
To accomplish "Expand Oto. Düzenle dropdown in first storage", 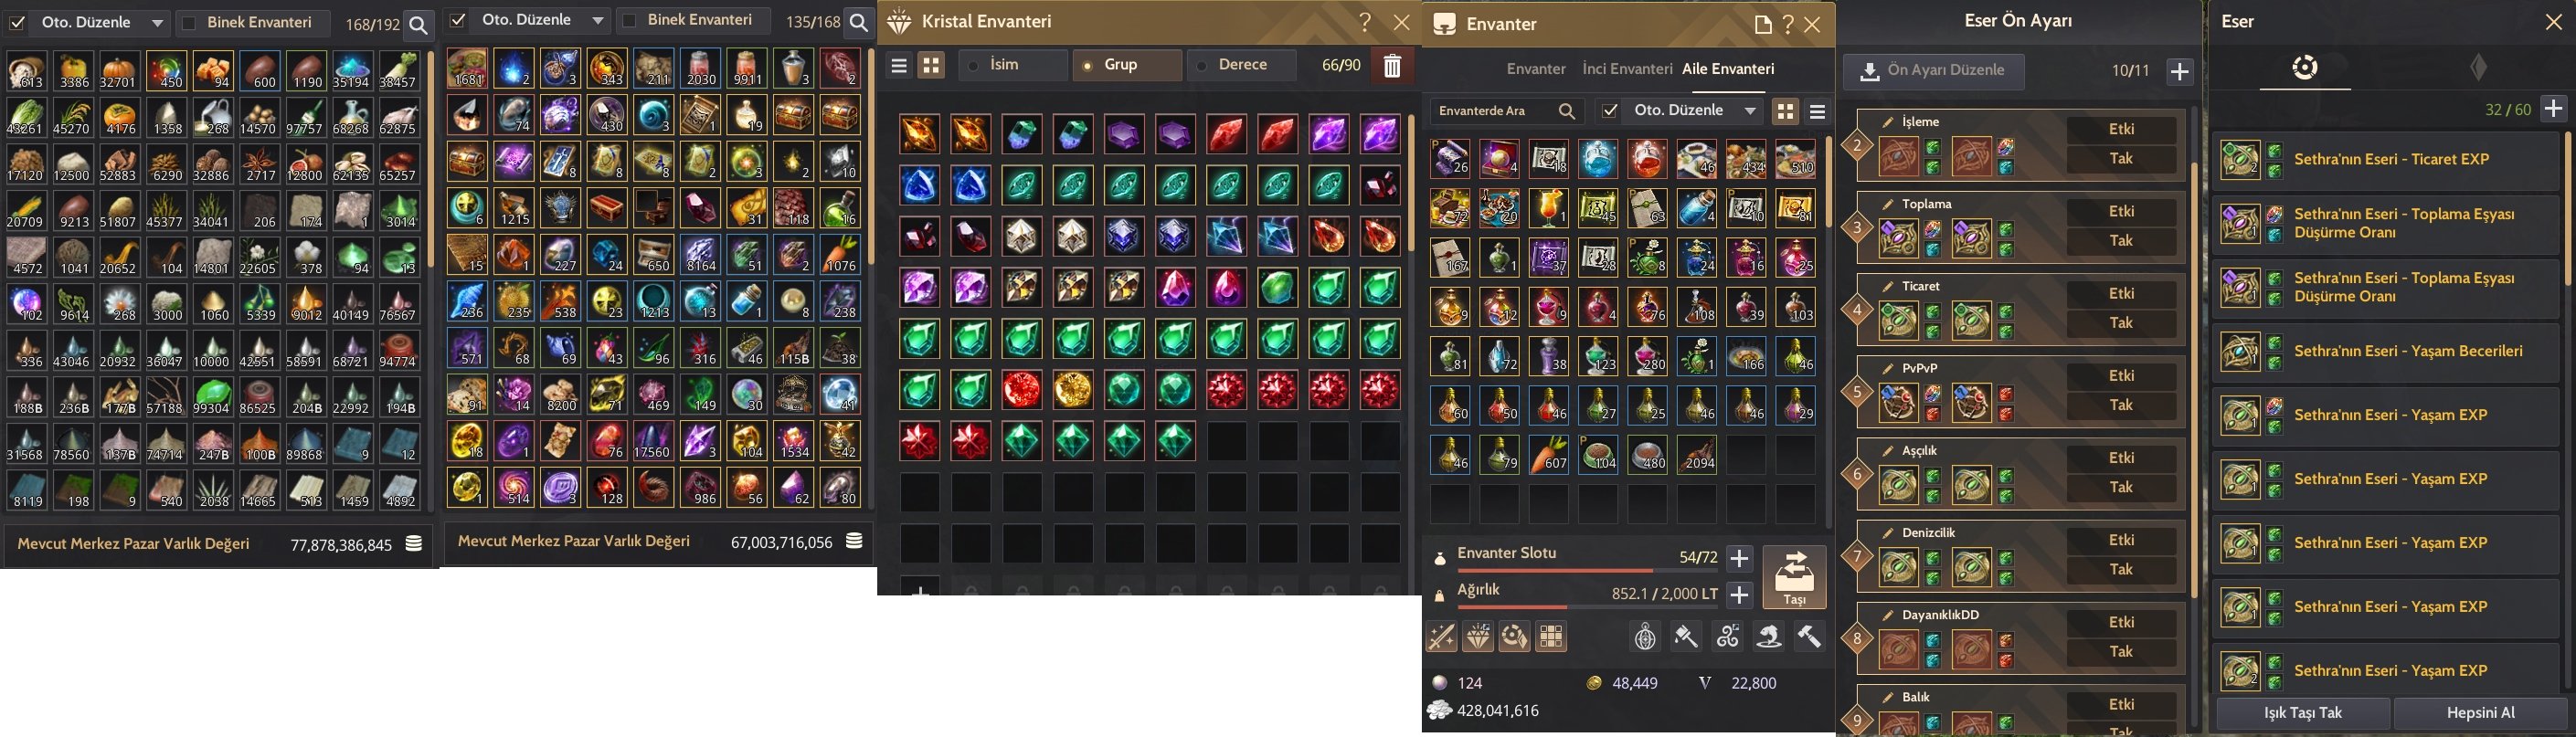I will pyautogui.click(x=157, y=23).
